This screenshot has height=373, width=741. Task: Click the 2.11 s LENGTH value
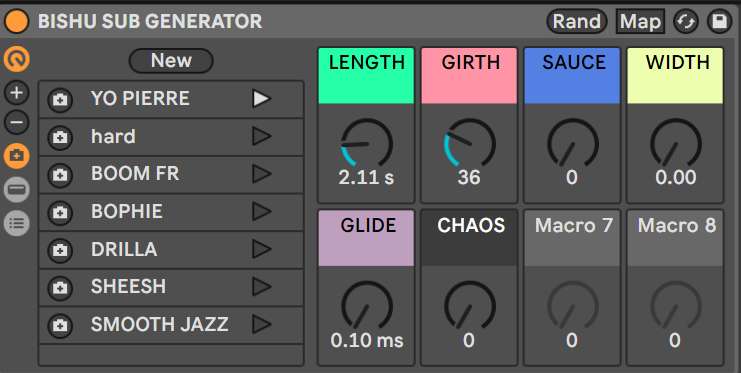(x=366, y=178)
